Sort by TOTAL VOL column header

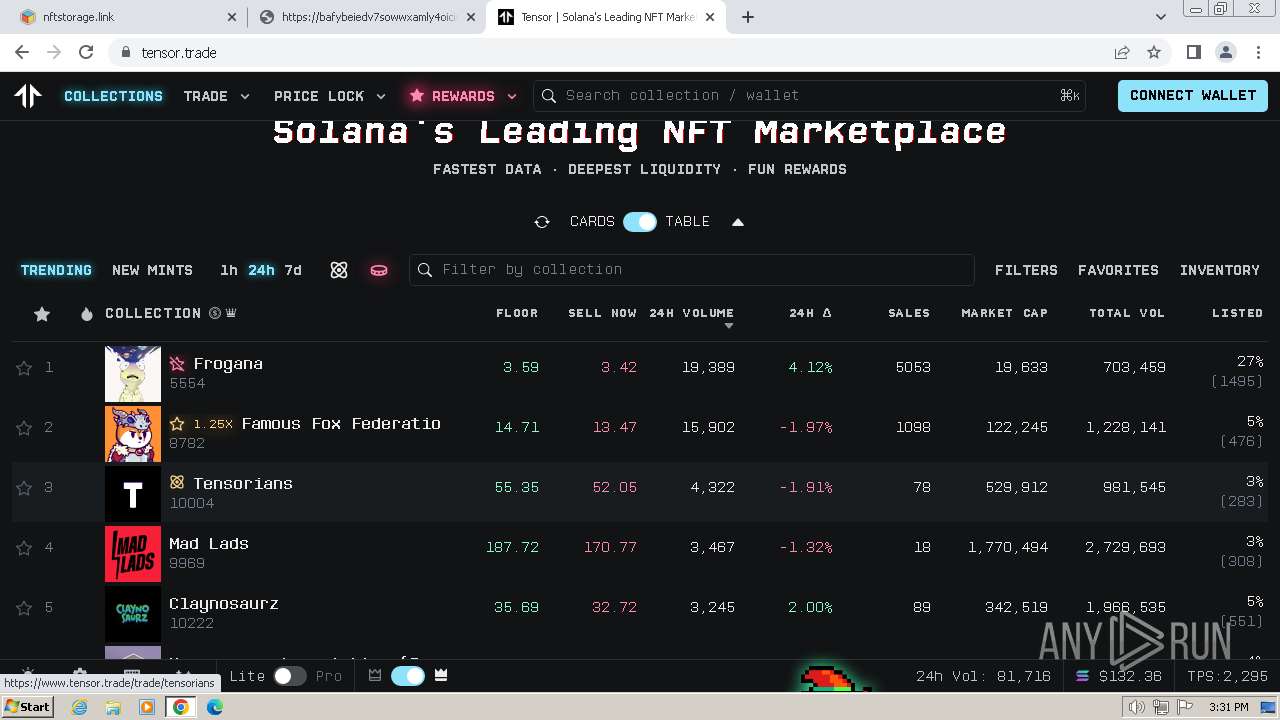pos(1127,313)
